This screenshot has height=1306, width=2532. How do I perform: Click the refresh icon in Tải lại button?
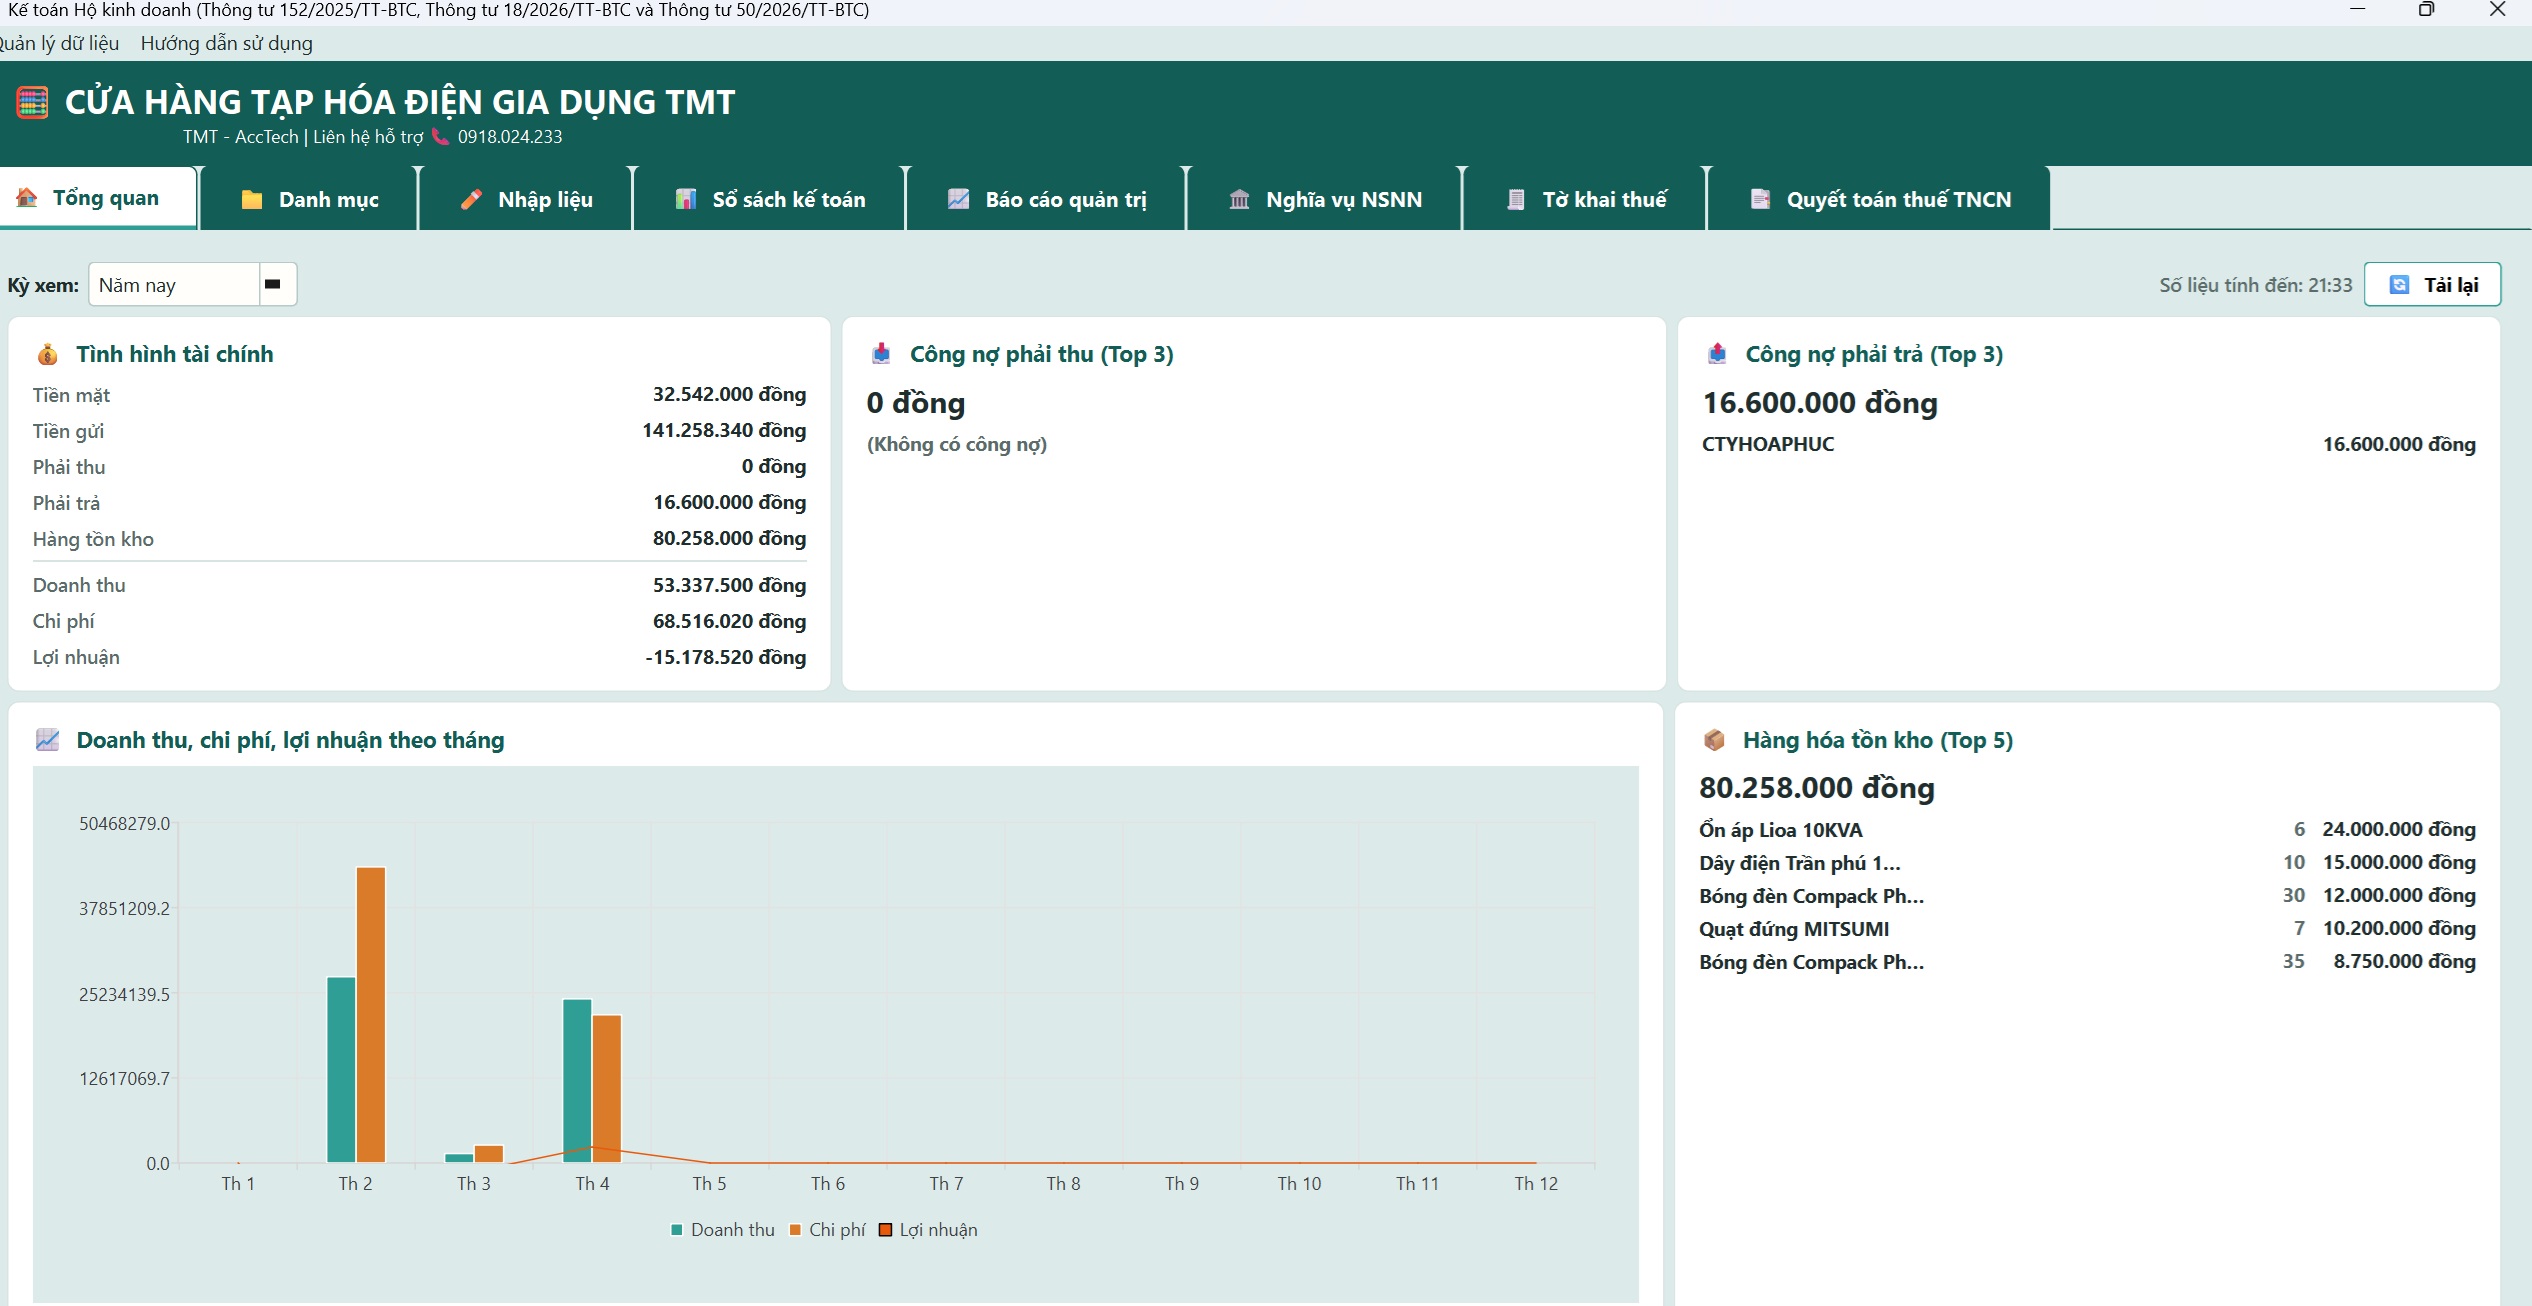(2399, 285)
